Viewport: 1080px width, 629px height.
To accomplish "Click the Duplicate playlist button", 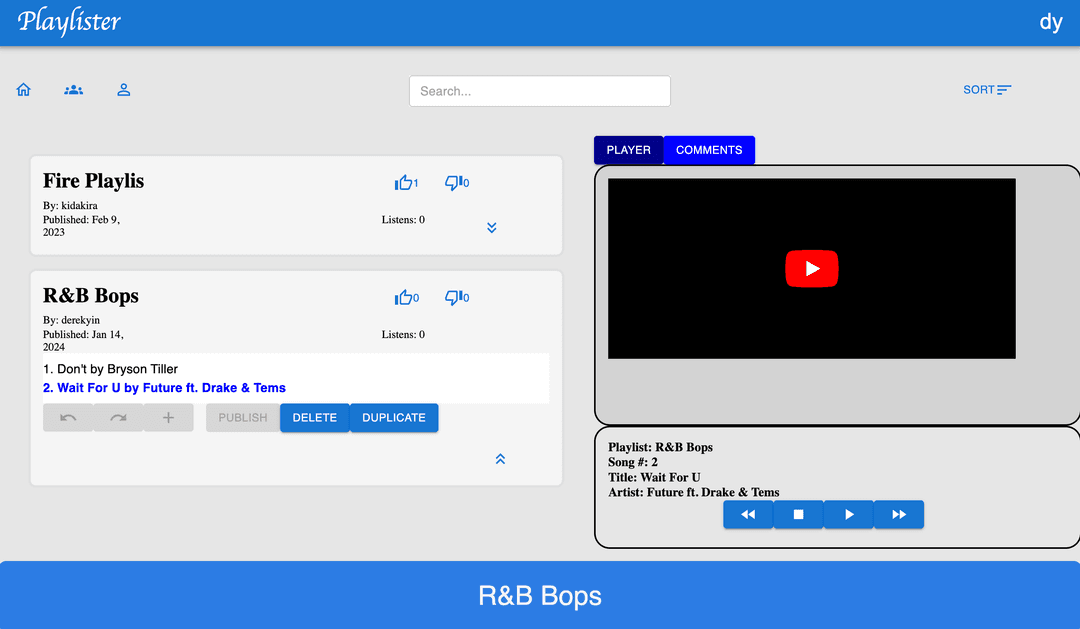I will tap(394, 418).
